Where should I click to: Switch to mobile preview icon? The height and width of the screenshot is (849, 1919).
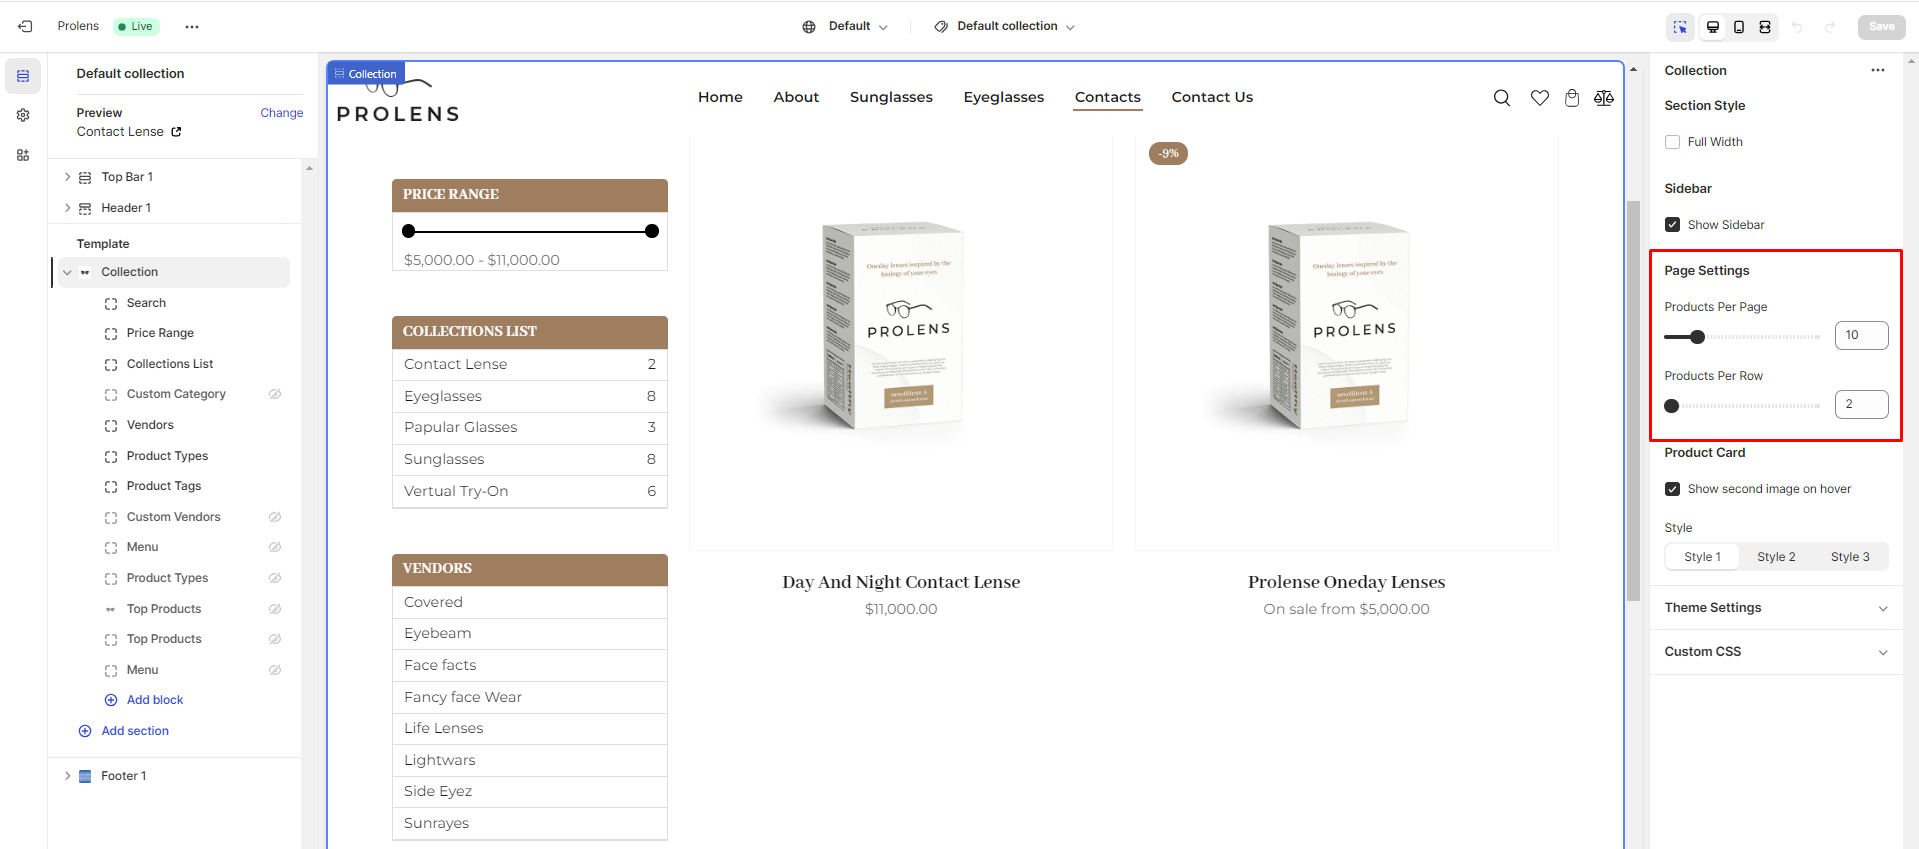tap(1739, 27)
